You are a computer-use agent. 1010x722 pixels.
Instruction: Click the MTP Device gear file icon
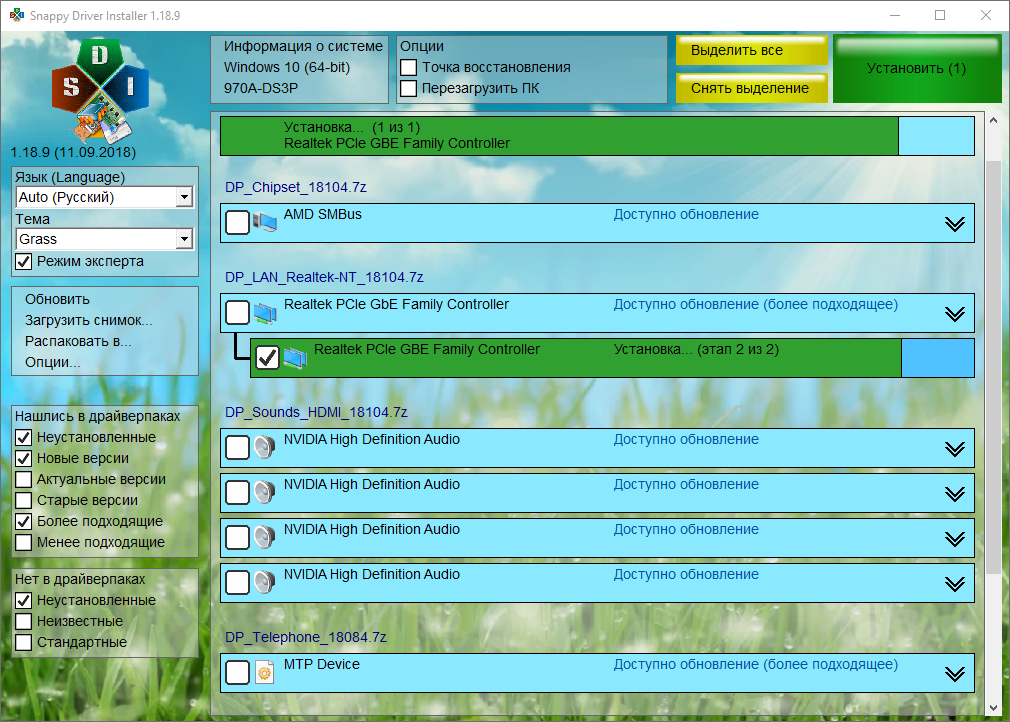coord(265,672)
